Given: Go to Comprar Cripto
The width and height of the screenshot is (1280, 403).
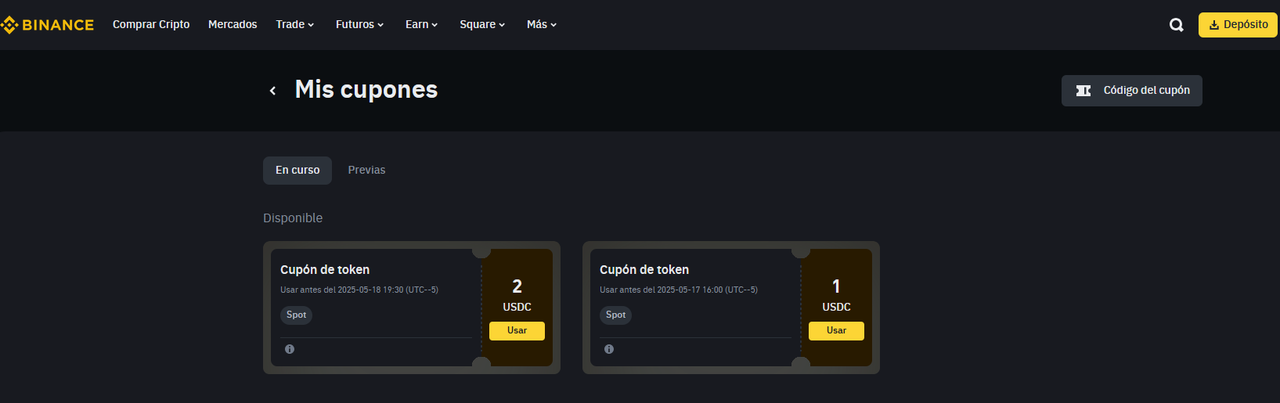Looking at the screenshot, I should pyautogui.click(x=151, y=24).
